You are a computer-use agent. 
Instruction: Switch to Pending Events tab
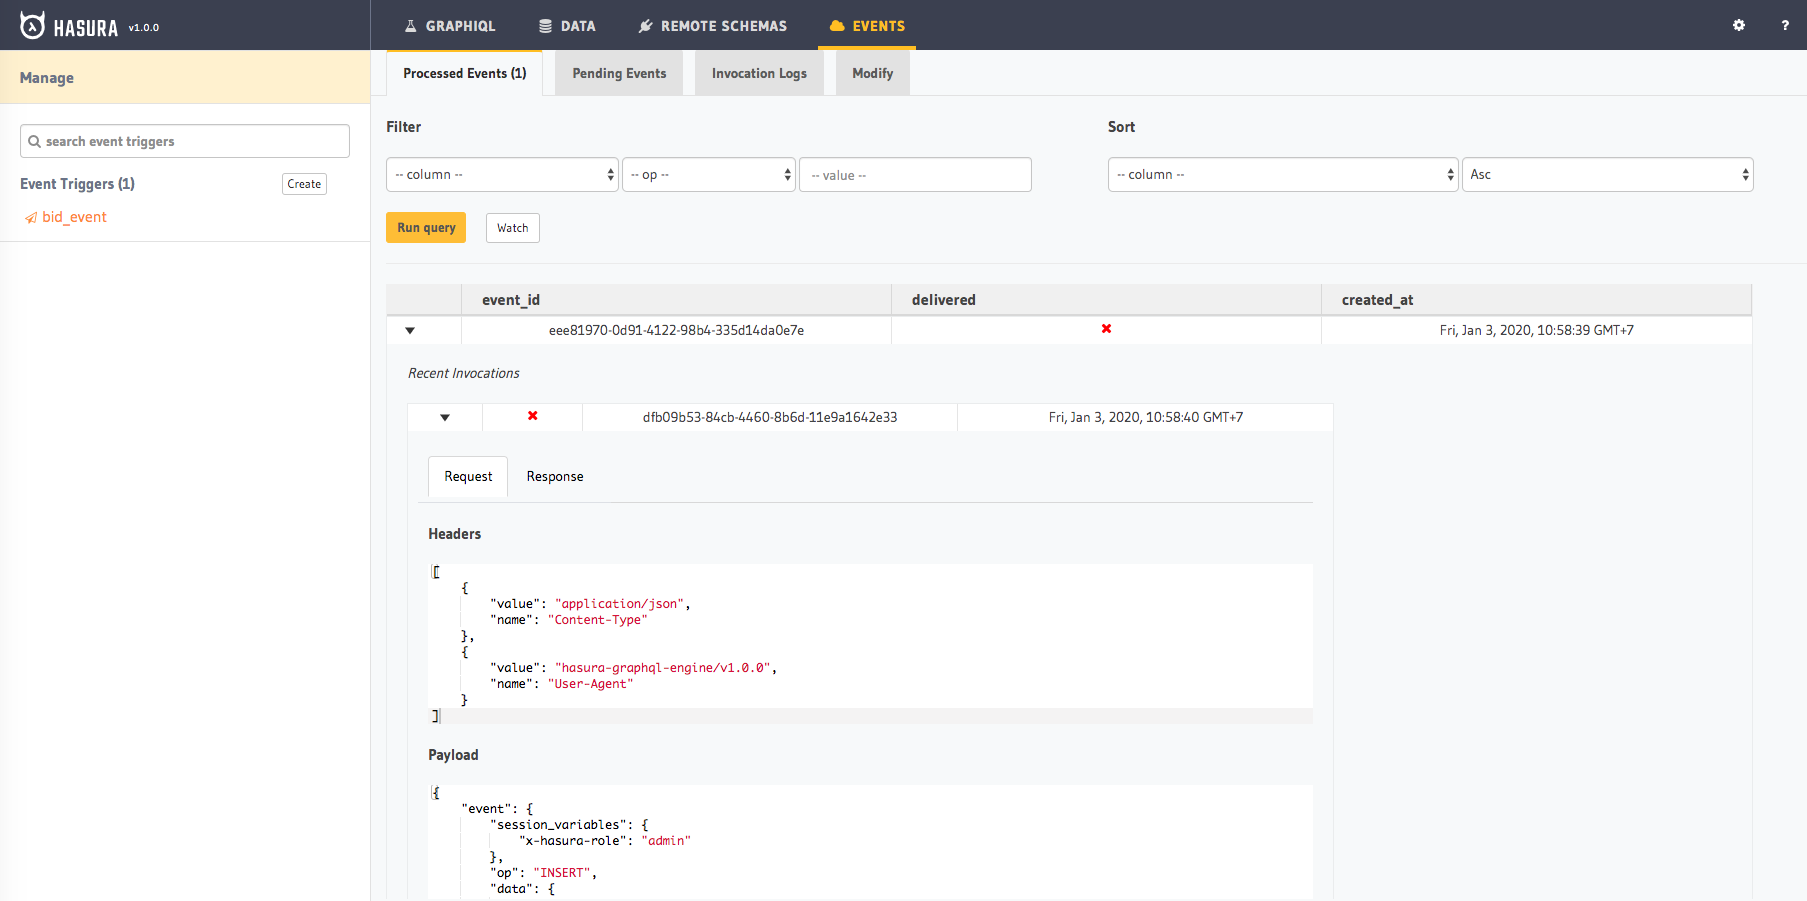pos(619,73)
